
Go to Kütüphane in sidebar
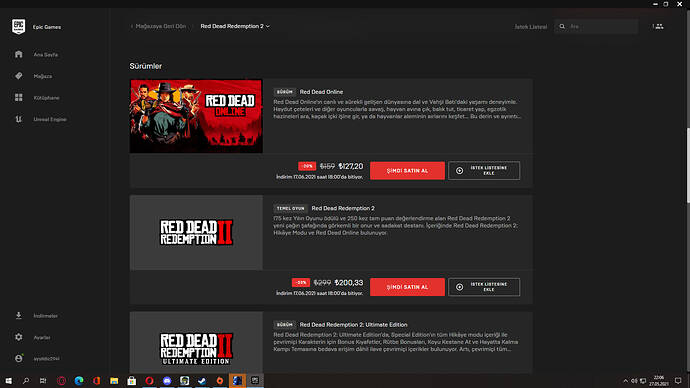coord(46,98)
